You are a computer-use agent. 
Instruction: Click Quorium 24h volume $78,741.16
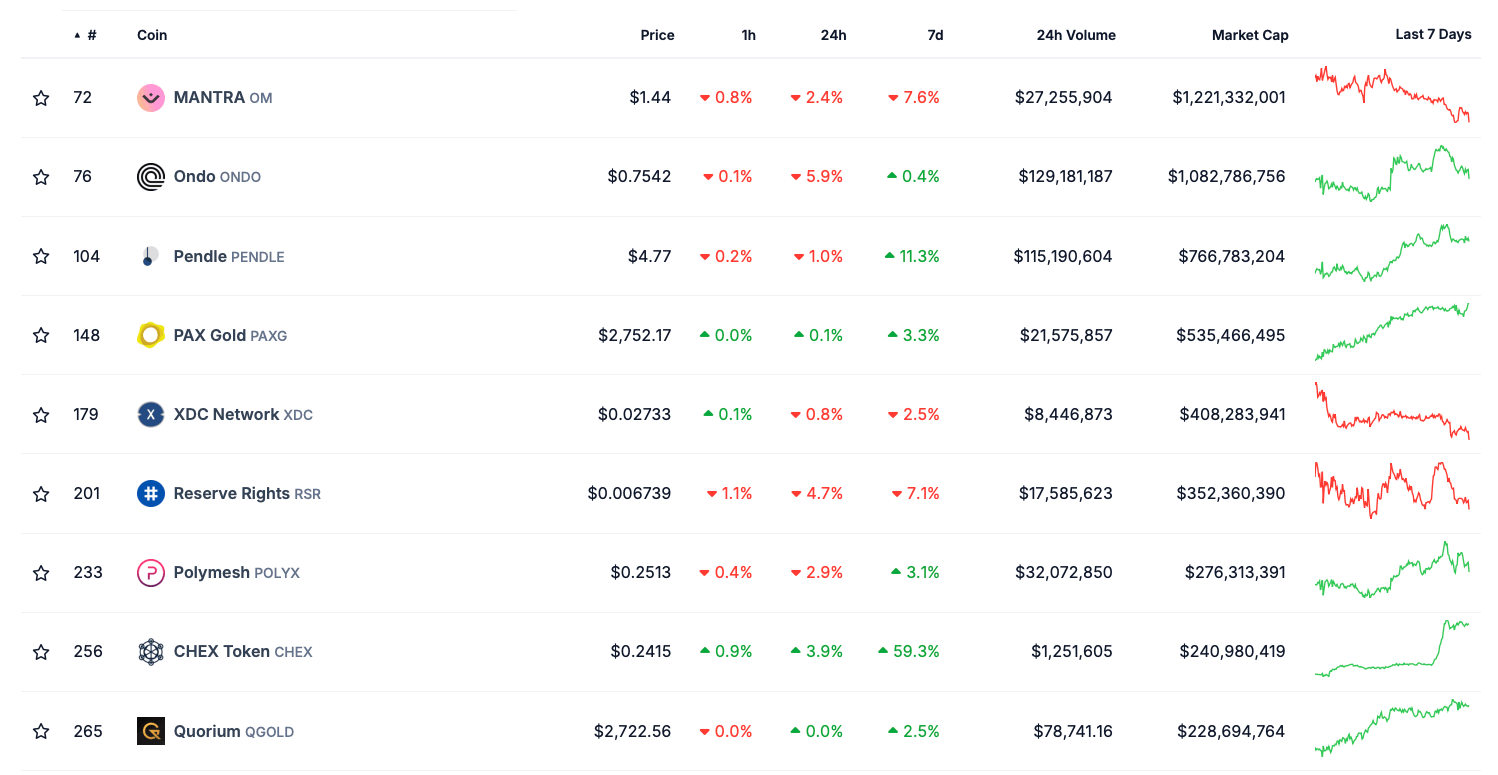(x=1073, y=731)
